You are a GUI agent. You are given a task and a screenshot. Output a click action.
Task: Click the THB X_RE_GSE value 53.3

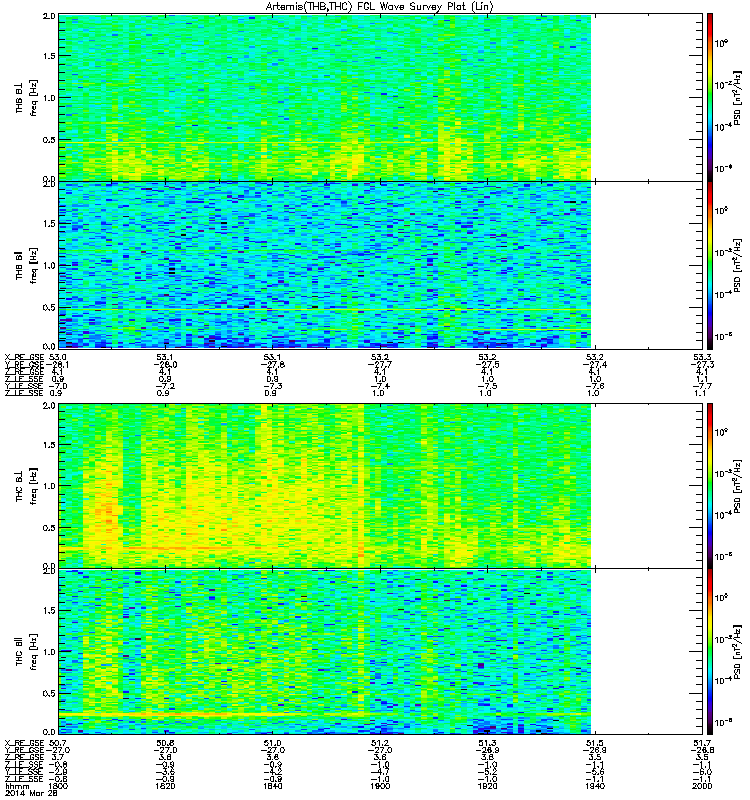pos(703,357)
